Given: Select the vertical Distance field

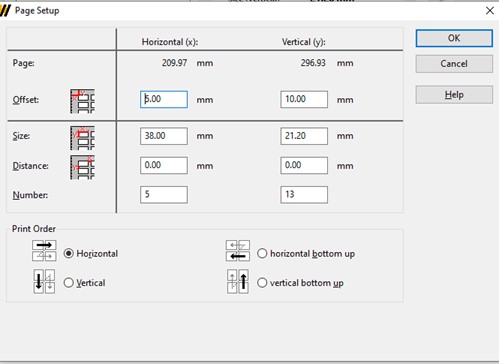Looking at the screenshot, I should [304, 165].
